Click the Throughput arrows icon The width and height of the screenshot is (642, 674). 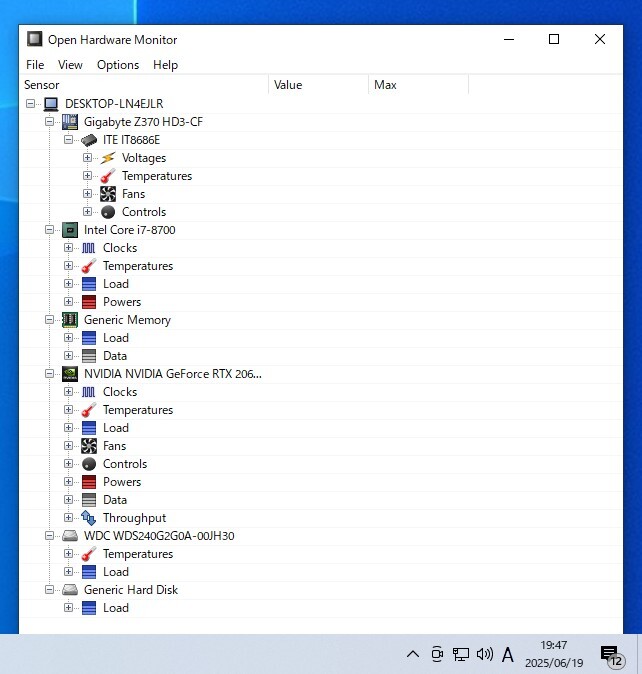click(89, 518)
